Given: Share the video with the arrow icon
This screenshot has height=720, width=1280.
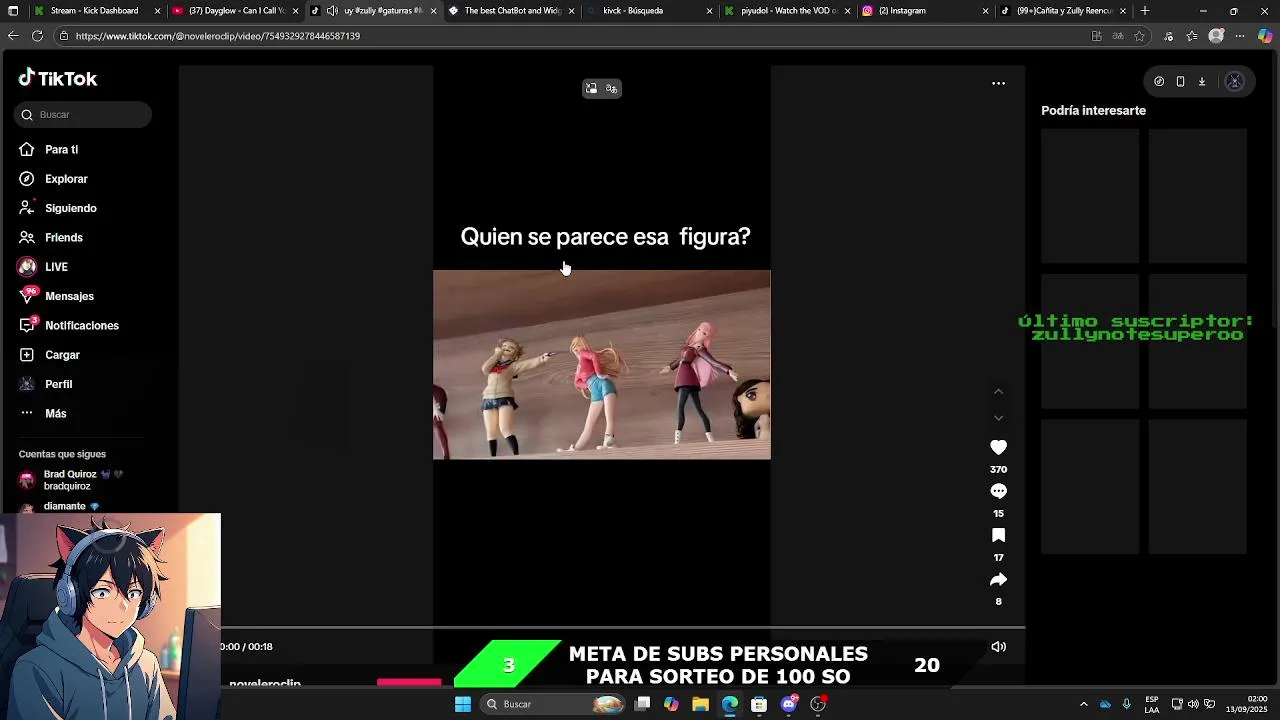Looking at the screenshot, I should pyautogui.click(x=998, y=579).
